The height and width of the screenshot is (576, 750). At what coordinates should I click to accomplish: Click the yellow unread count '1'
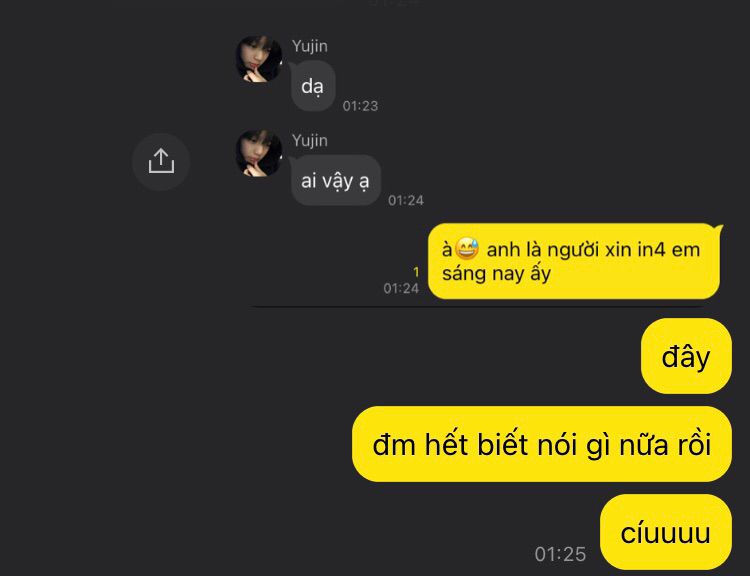point(416,272)
